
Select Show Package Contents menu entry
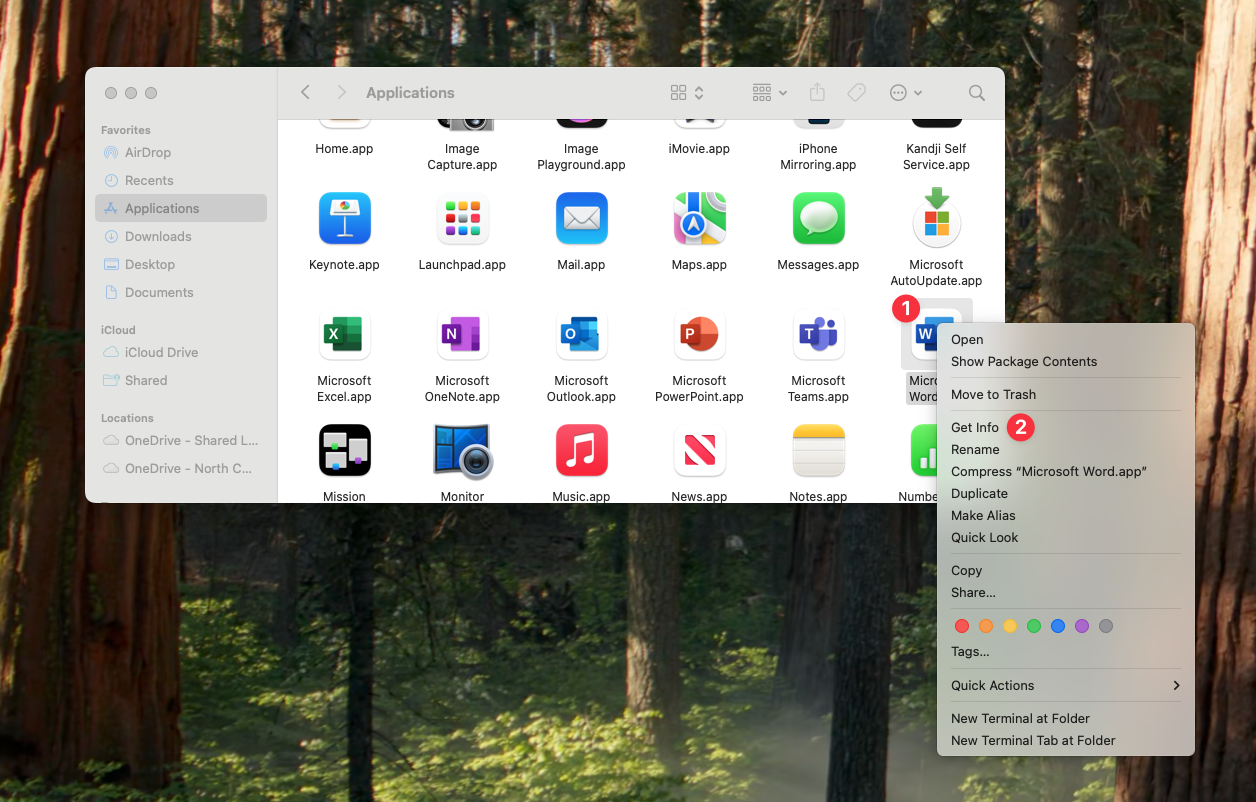click(1024, 361)
